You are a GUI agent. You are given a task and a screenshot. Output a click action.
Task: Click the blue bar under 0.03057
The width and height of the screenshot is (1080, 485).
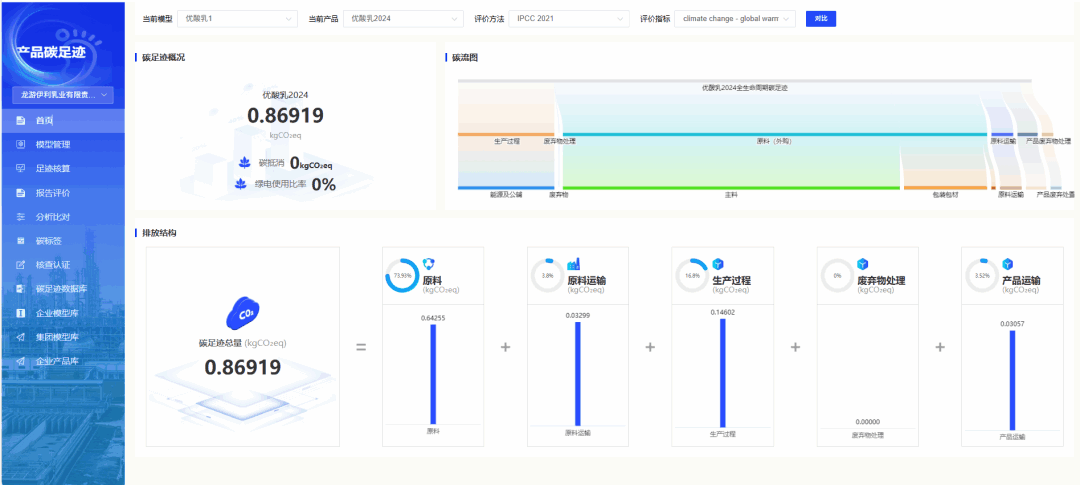(1012, 380)
